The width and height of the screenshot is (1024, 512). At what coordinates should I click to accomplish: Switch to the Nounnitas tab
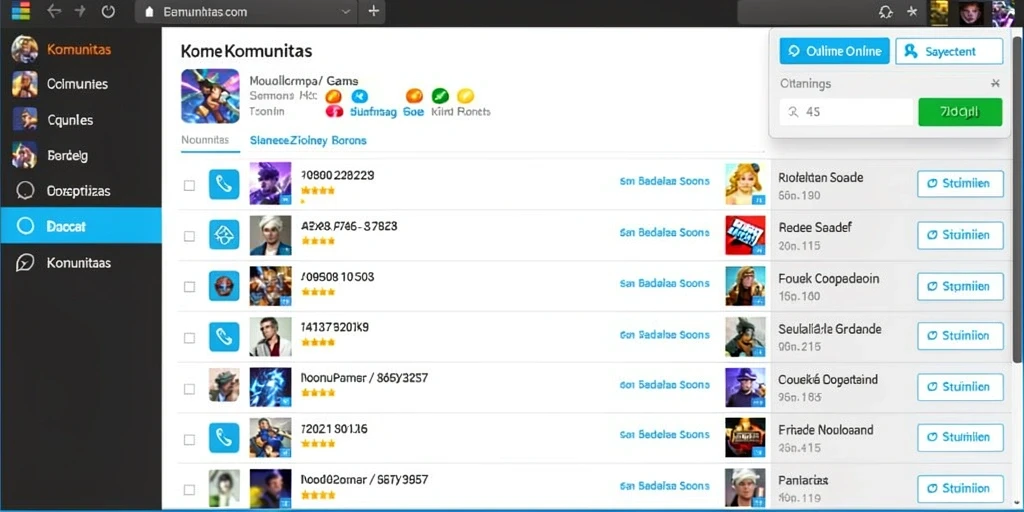point(205,140)
